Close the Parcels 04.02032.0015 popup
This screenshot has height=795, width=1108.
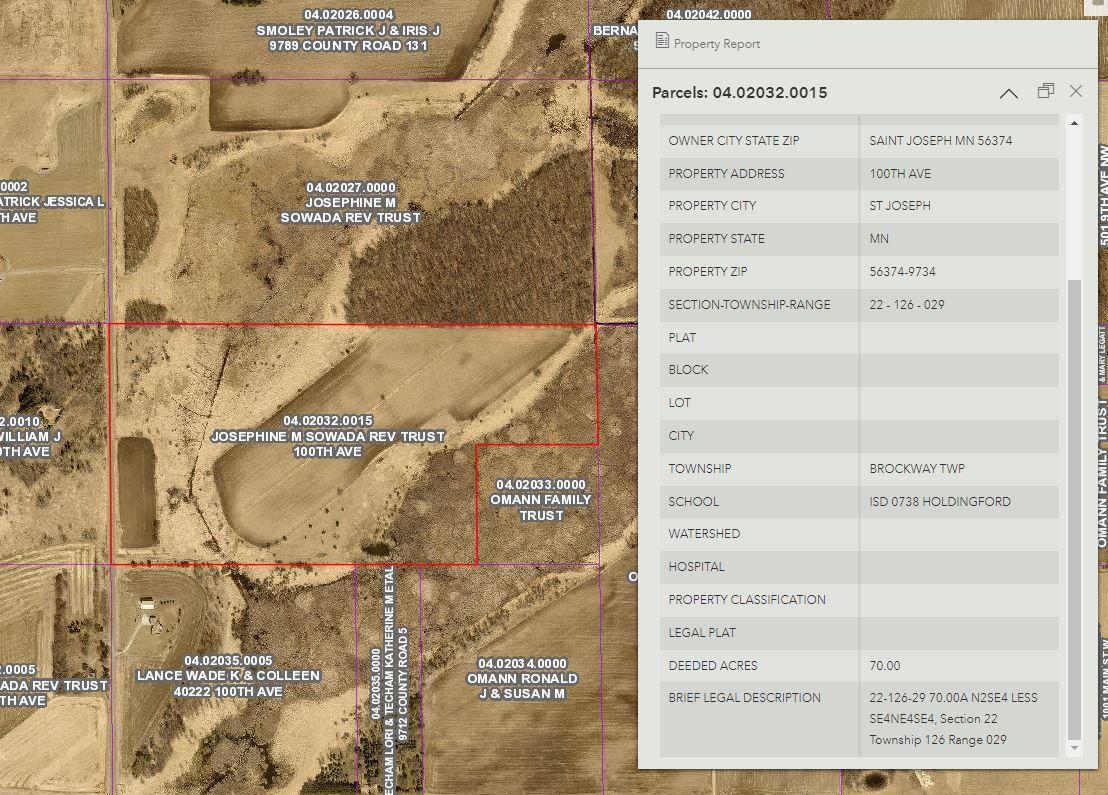pos(1076,91)
